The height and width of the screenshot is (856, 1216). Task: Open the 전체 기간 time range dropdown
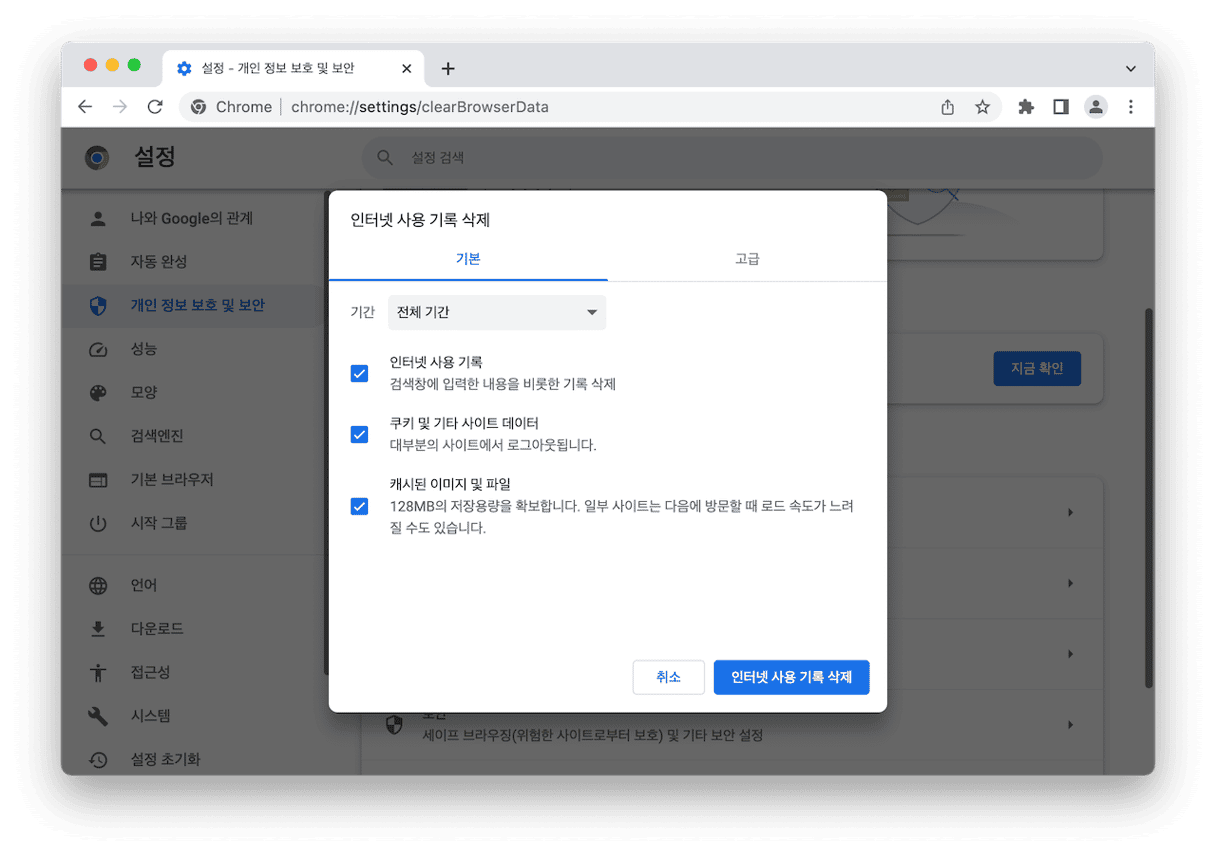[x=497, y=312]
